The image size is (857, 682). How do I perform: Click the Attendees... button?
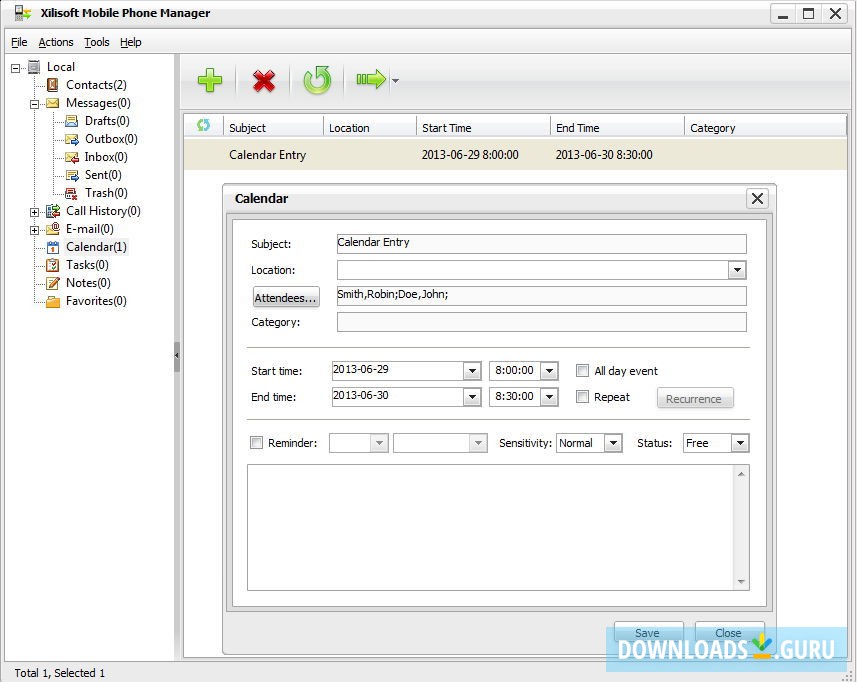[x=286, y=298]
